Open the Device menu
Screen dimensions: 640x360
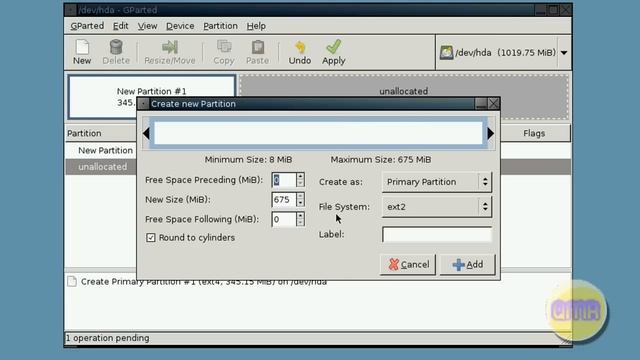point(180,26)
